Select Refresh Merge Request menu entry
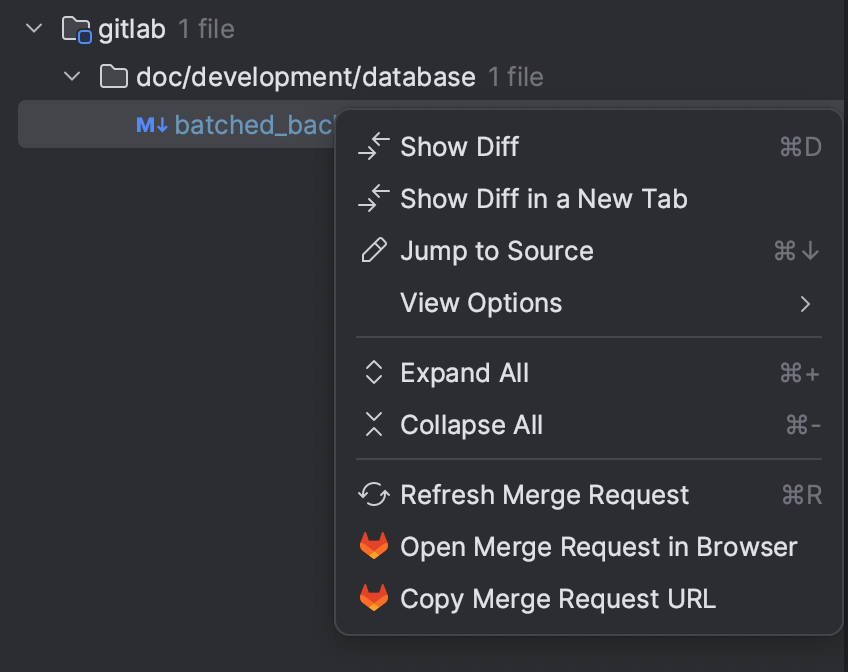The height and width of the screenshot is (672, 848). (x=544, y=494)
